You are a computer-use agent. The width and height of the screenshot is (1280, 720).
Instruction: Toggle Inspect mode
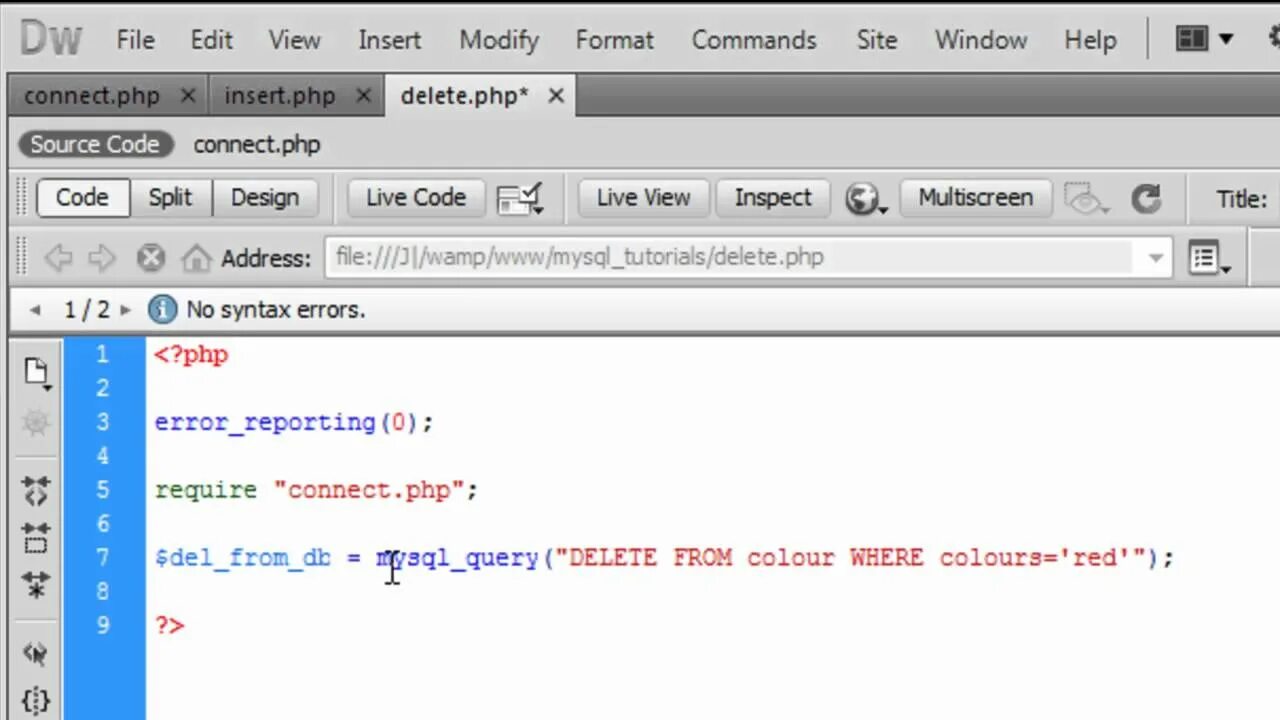click(773, 197)
